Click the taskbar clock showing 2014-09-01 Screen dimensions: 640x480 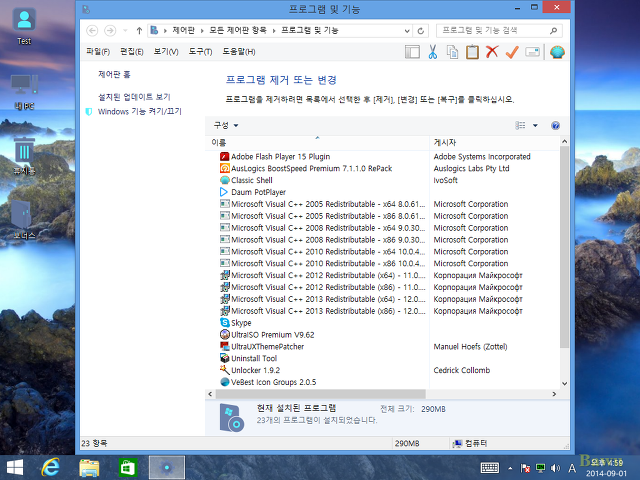(x=606, y=468)
